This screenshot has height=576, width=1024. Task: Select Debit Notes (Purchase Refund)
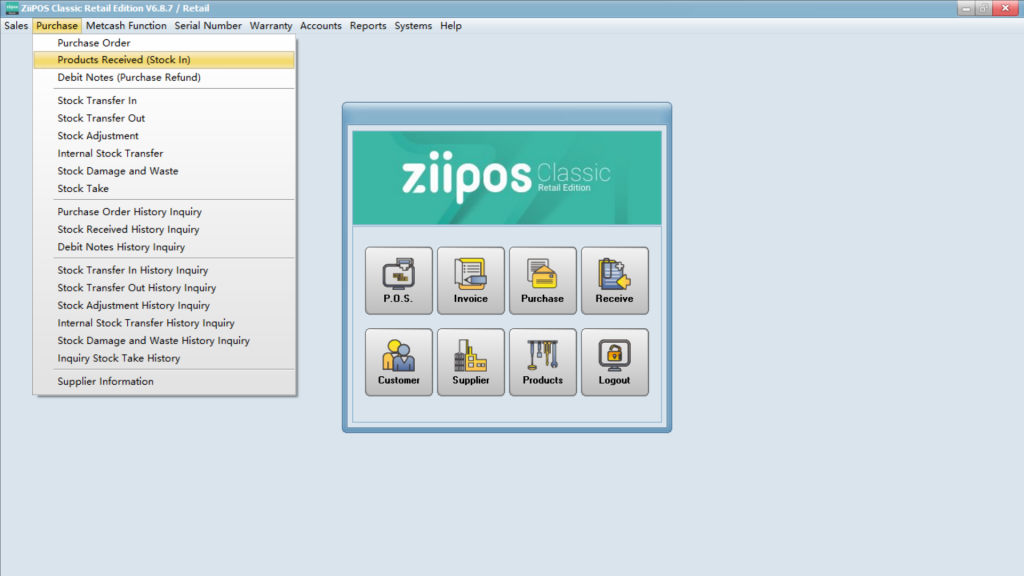pyautogui.click(x=129, y=78)
